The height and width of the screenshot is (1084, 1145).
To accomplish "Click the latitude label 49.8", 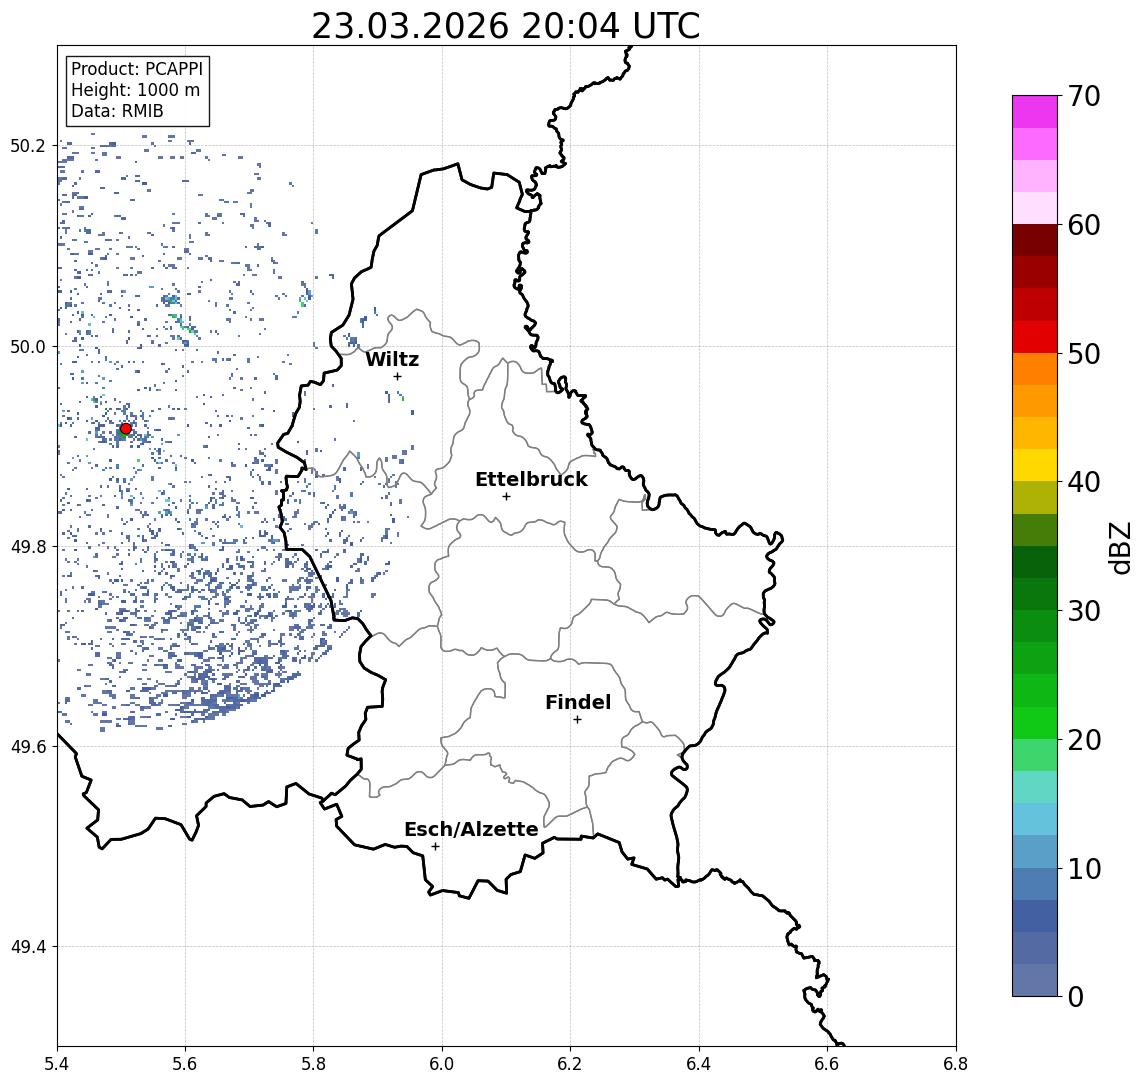I will point(28,547).
